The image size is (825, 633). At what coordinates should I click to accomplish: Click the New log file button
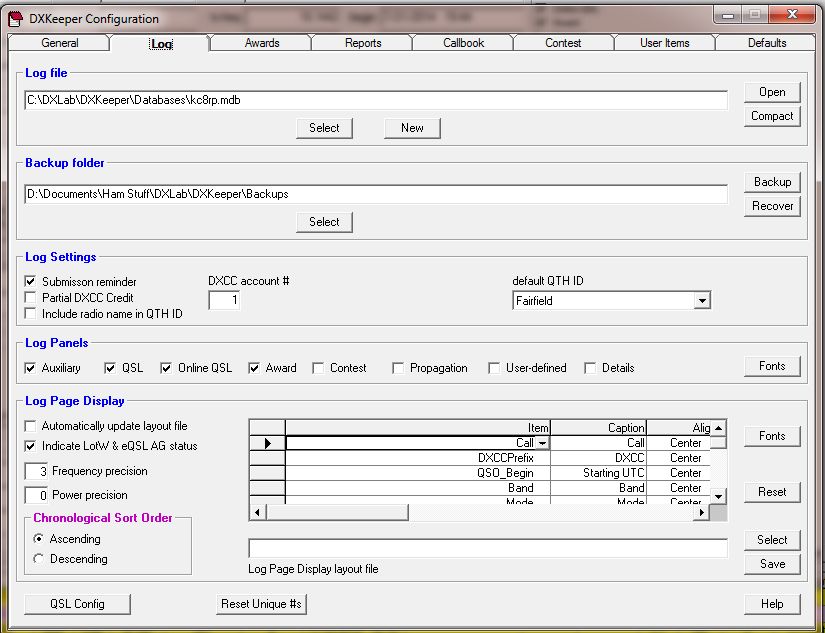(412, 128)
